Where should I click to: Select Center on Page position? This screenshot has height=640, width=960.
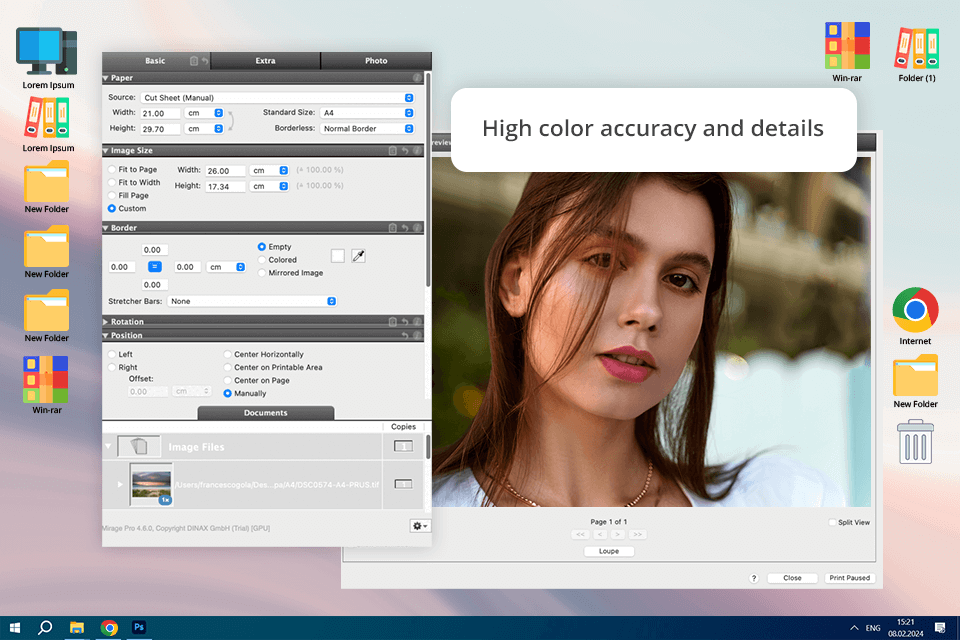tap(228, 380)
